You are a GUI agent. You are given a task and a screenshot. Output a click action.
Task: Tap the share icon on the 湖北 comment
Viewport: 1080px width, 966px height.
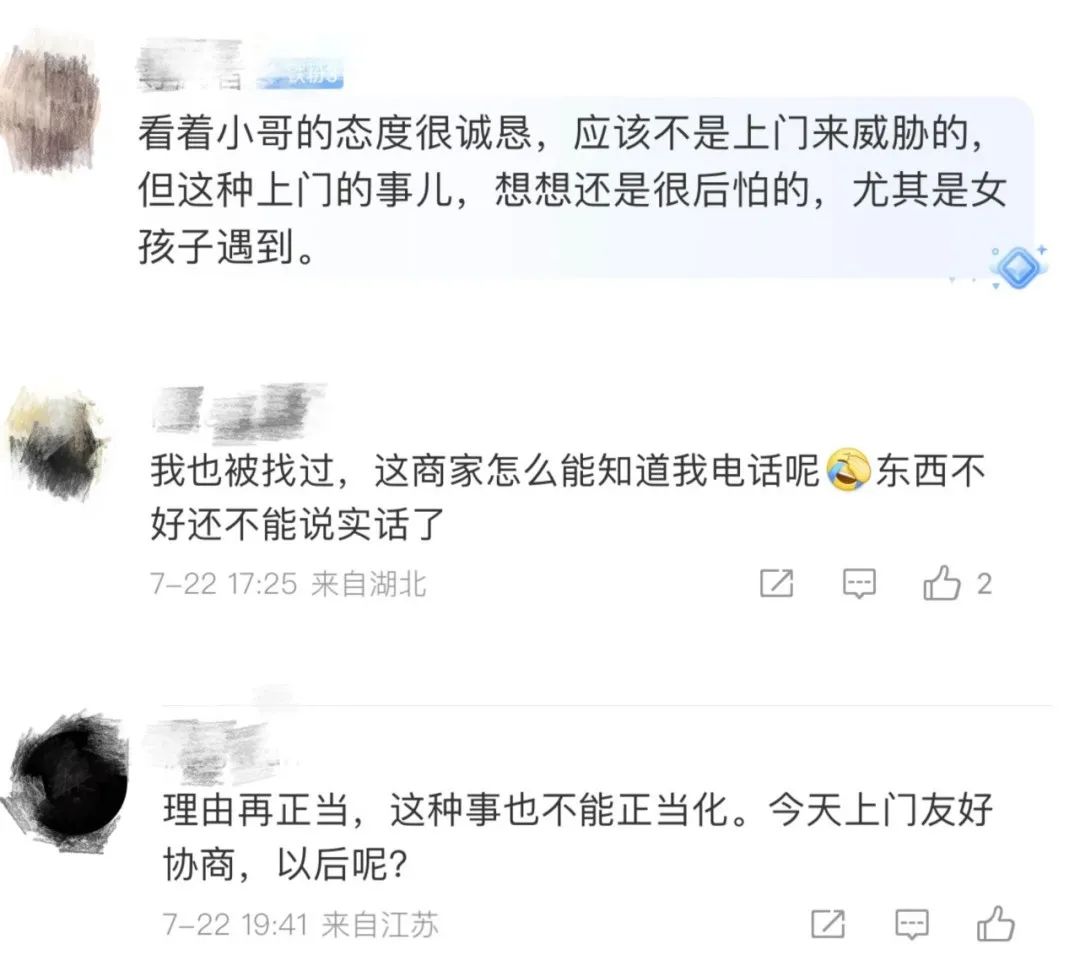click(776, 583)
